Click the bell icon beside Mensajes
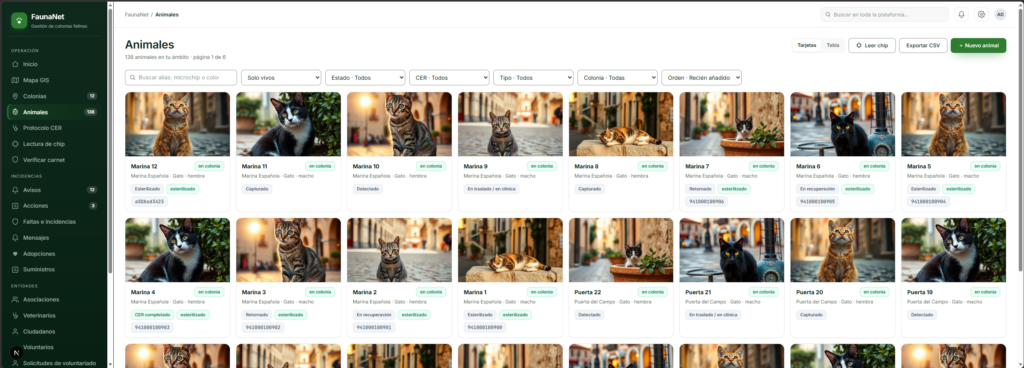Viewport: 1024px width, 368px height. [x=16, y=238]
